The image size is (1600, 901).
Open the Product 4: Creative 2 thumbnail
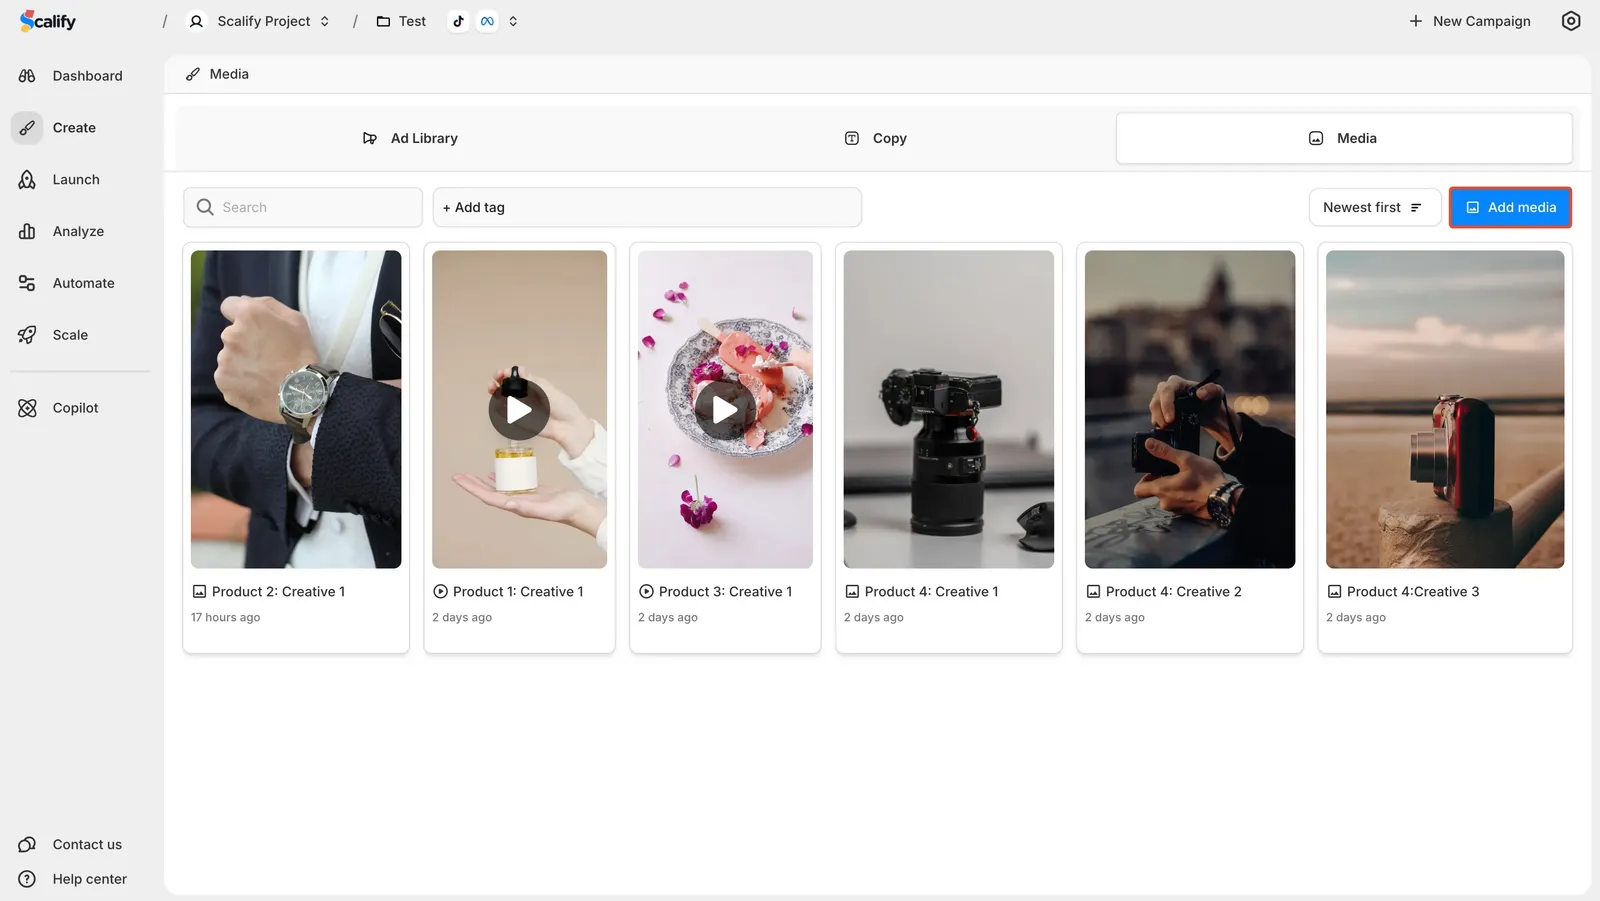tap(1189, 409)
